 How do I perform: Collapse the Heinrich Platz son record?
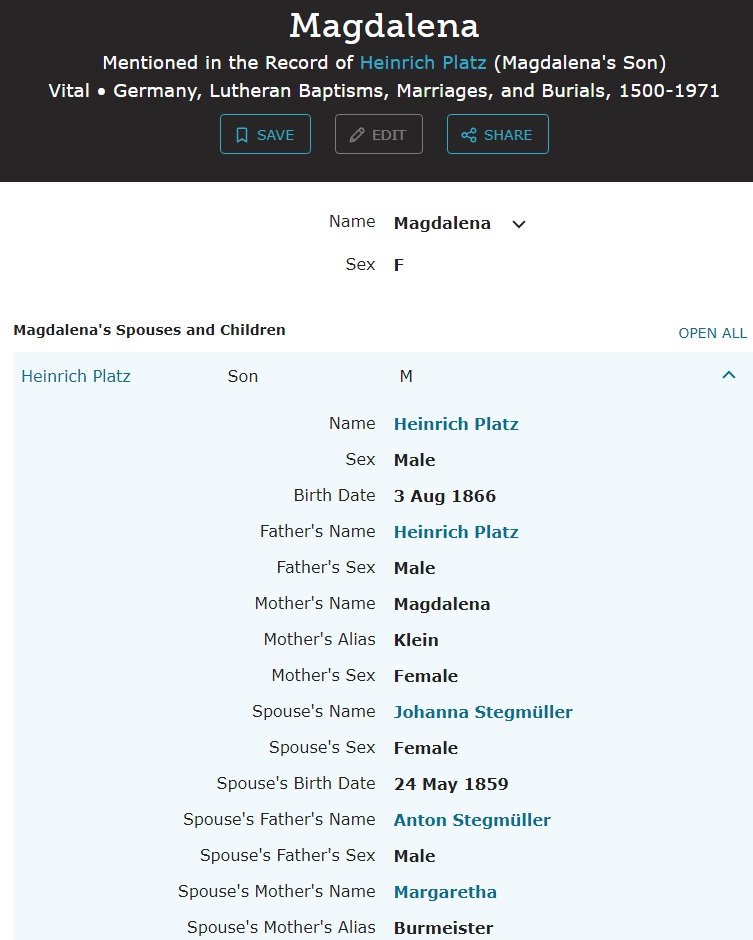pyautogui.click(x=729, y=375)
